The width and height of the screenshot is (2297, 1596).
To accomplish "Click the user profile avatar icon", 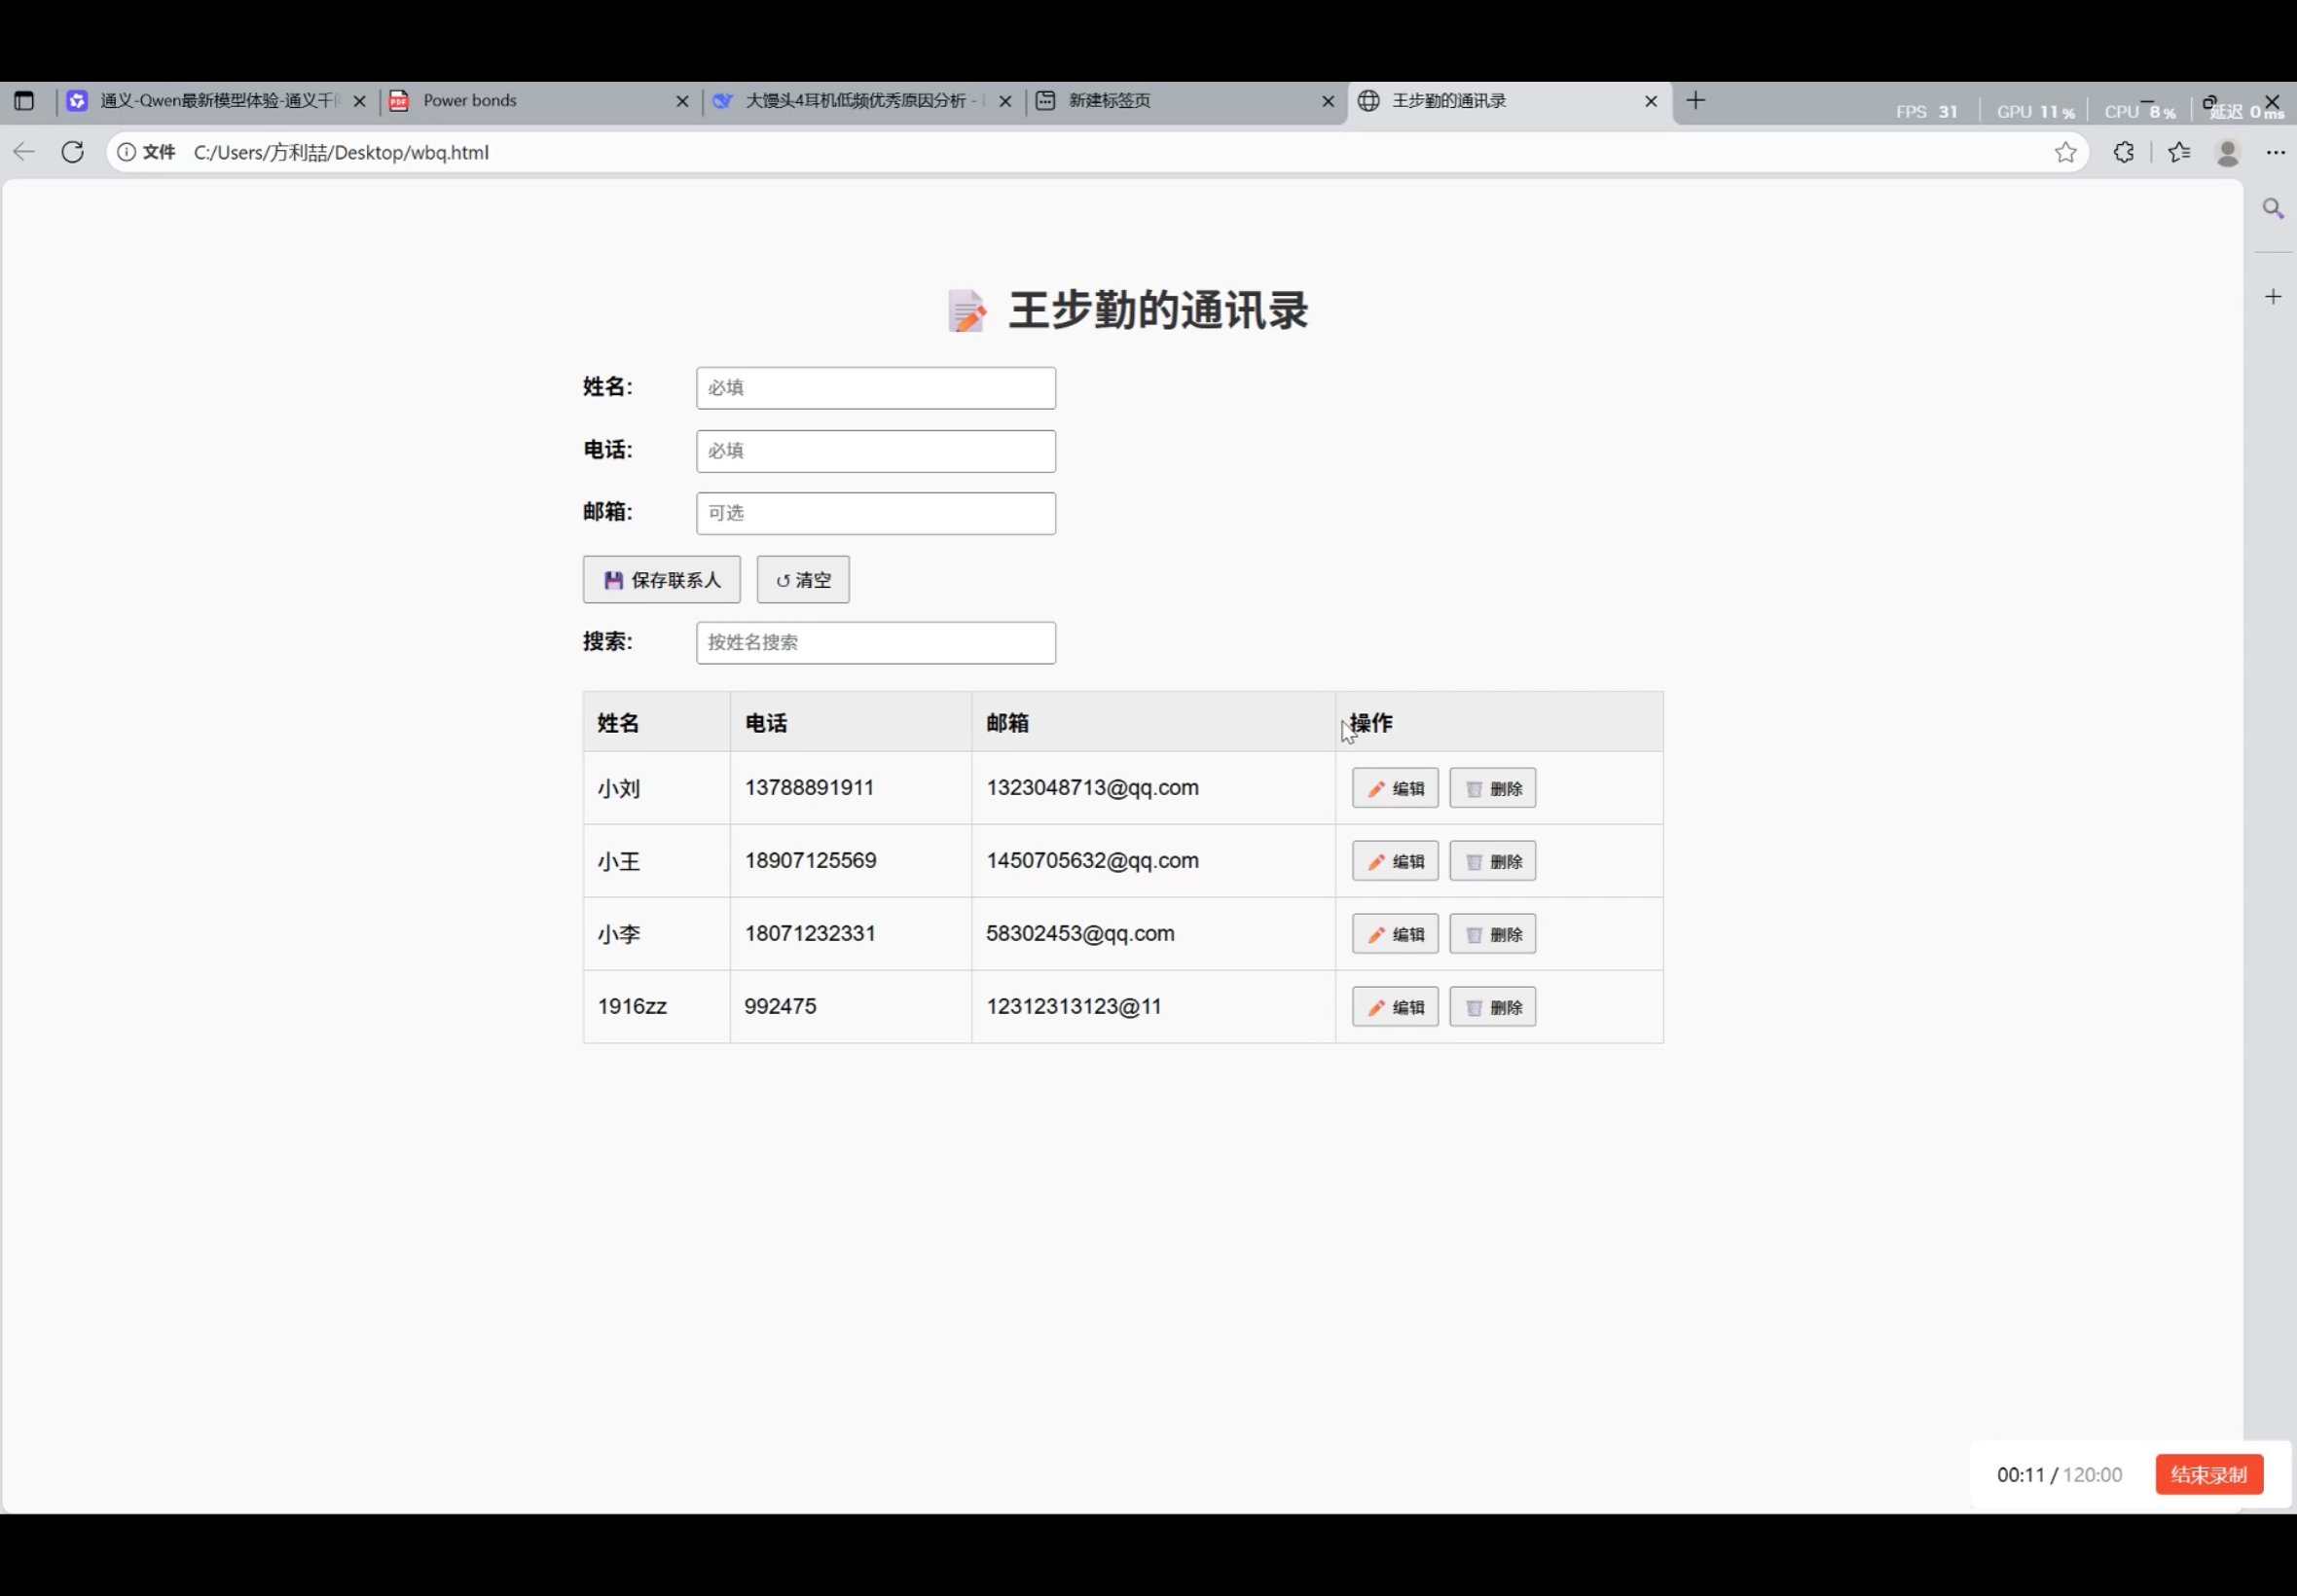I will click(x=2228, y=152).
